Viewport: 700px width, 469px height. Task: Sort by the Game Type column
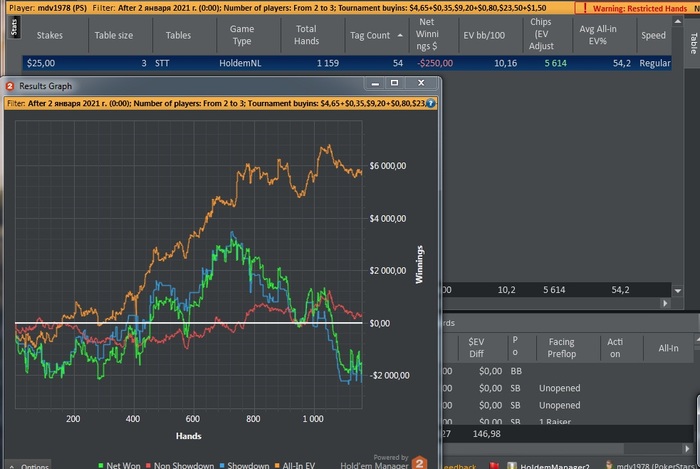pos(242,35)
